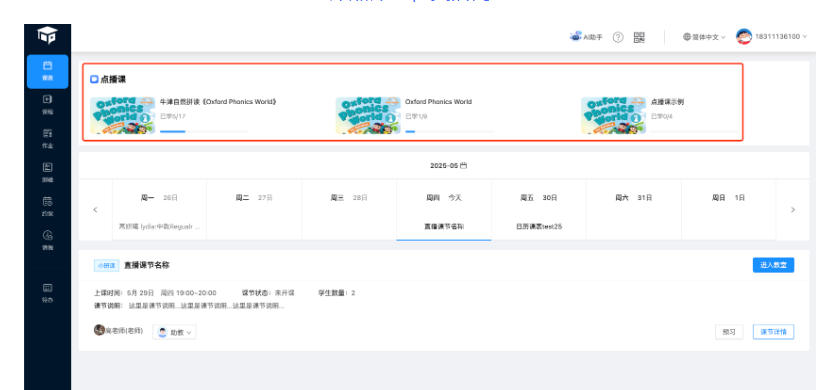Click the calendar icon next to 2025-05
Screen dimensions: 816x390
point(463,166)
